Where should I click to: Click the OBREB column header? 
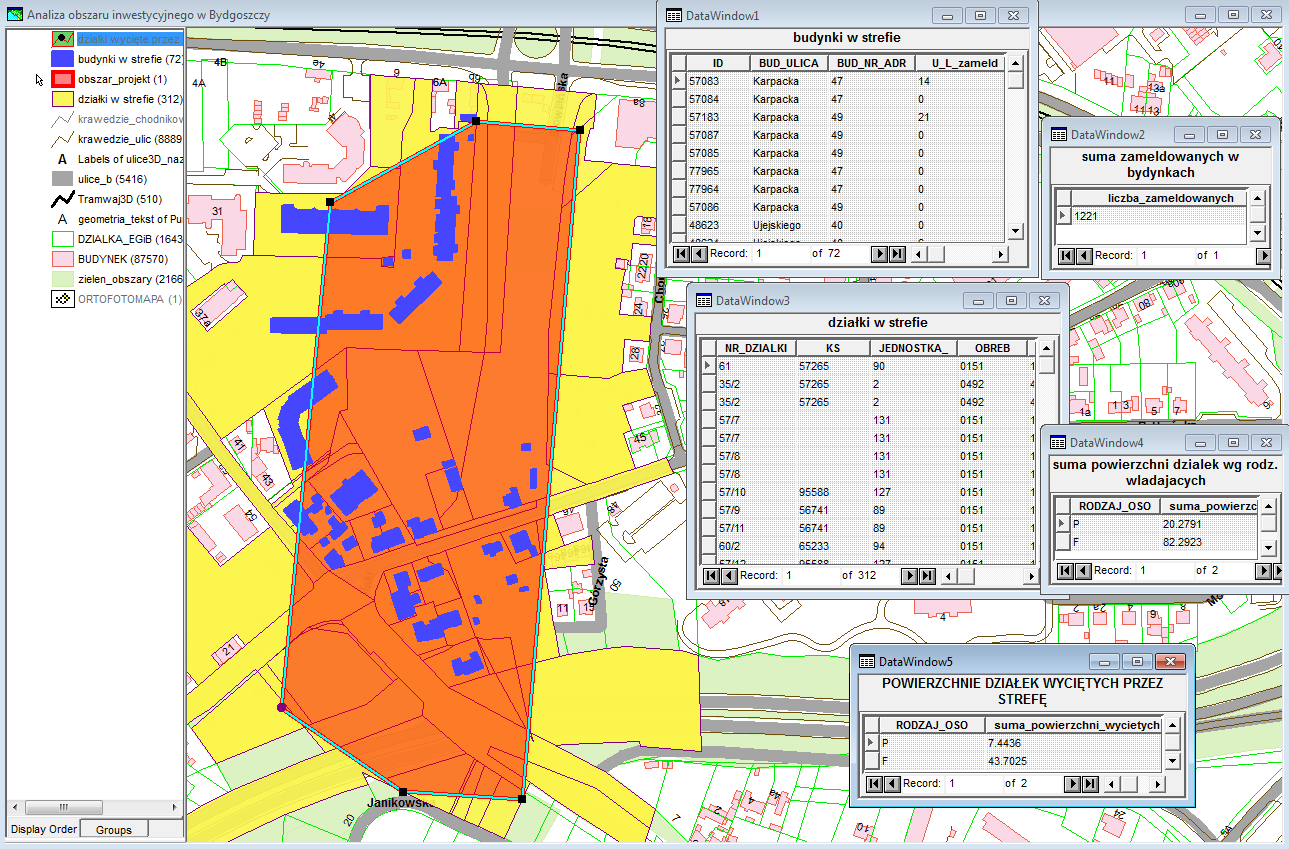[993, 348]
